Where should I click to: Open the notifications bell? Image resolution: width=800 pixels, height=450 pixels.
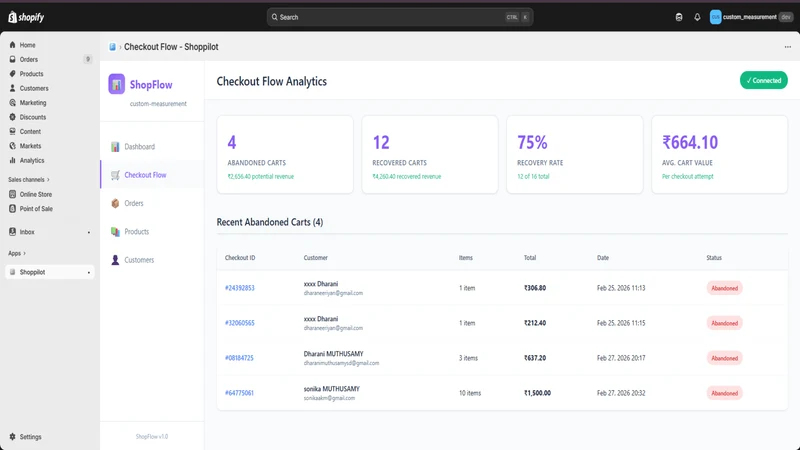pos(697,17)
